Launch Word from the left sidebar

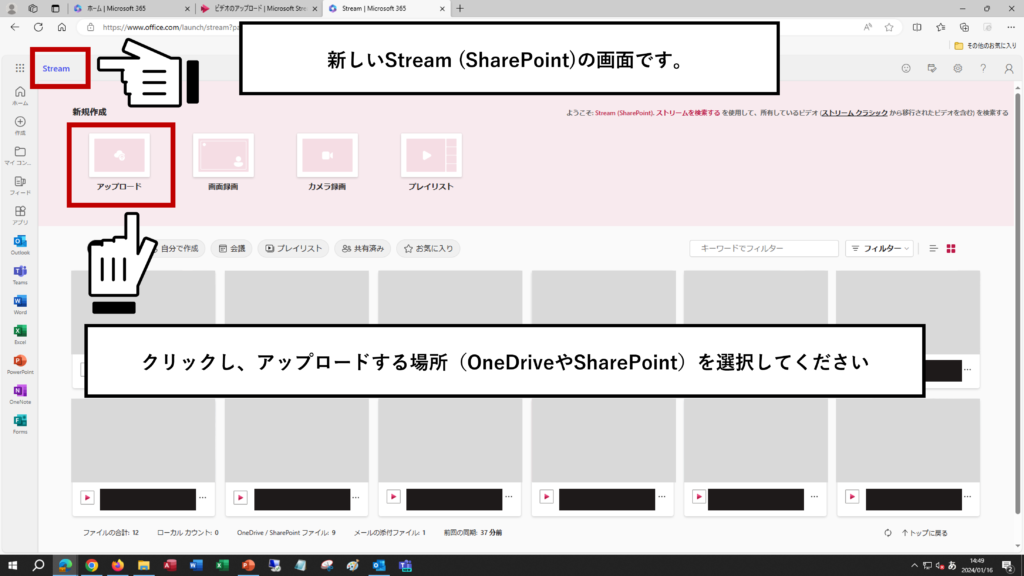pos(20,305)
